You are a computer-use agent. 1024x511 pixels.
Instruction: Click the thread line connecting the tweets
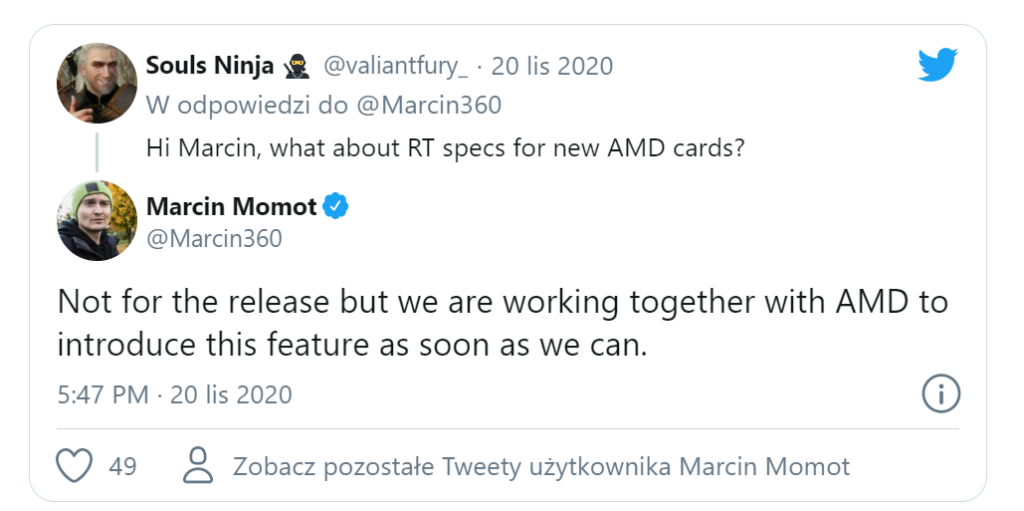coord(97,150)
